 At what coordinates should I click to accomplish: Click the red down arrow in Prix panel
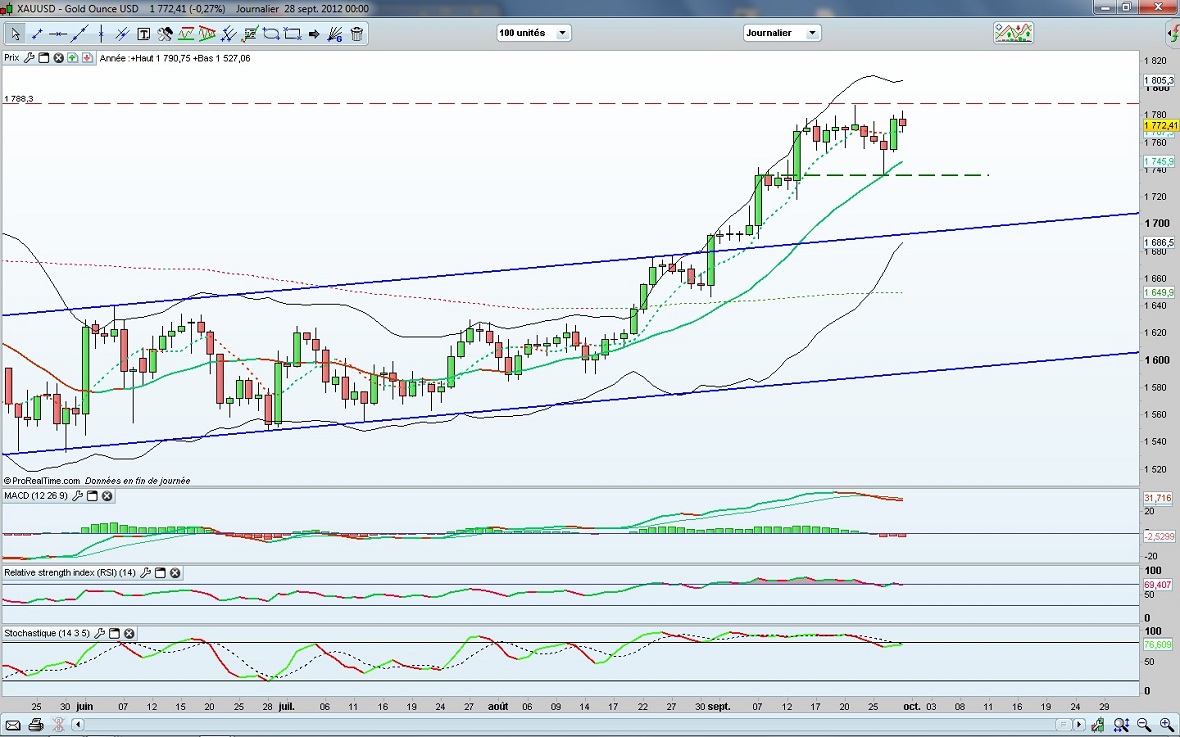coord(87,58)
